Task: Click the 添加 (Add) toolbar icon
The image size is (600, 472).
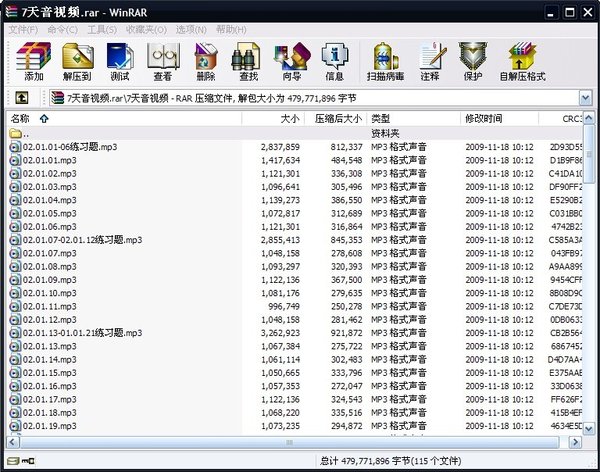Action: [x=34, y=61]
